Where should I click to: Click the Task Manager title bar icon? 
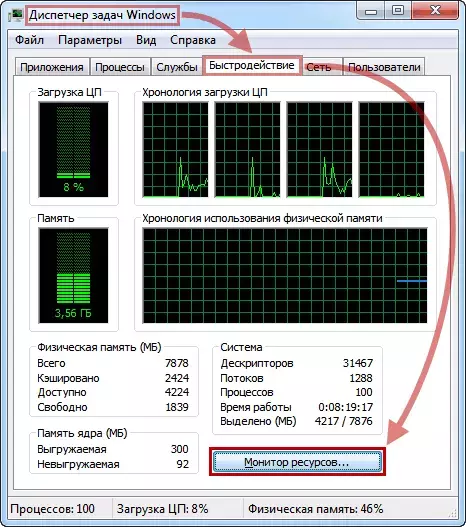(x=15, y=15)
